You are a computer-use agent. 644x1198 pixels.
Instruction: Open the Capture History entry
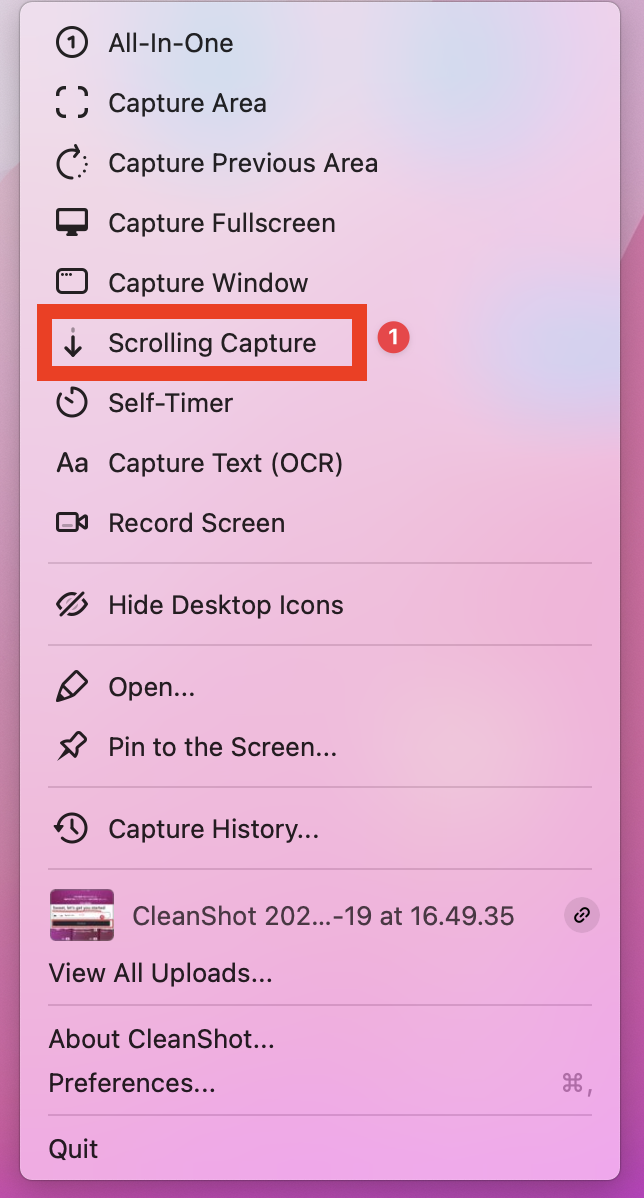click(213, 829)
